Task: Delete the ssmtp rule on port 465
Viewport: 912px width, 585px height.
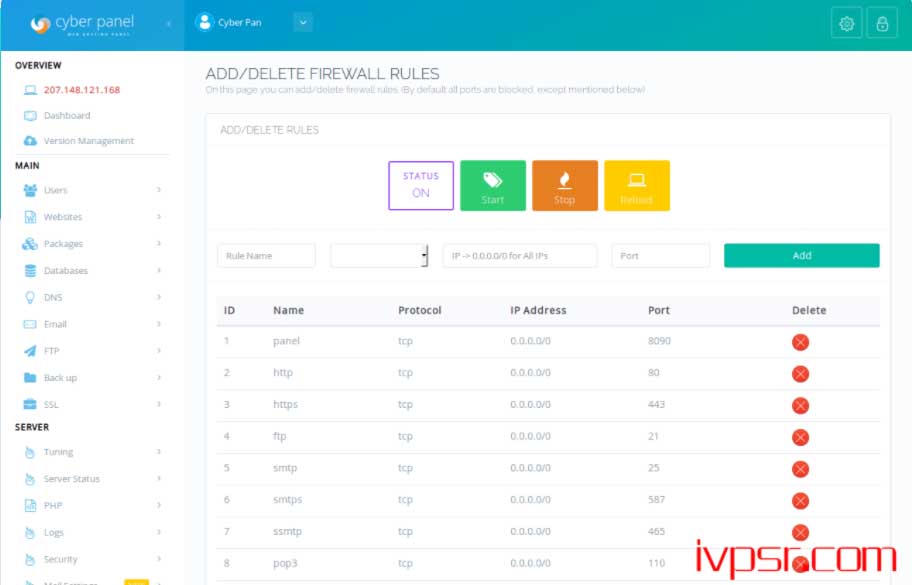Action: click(x=800, y=532)
